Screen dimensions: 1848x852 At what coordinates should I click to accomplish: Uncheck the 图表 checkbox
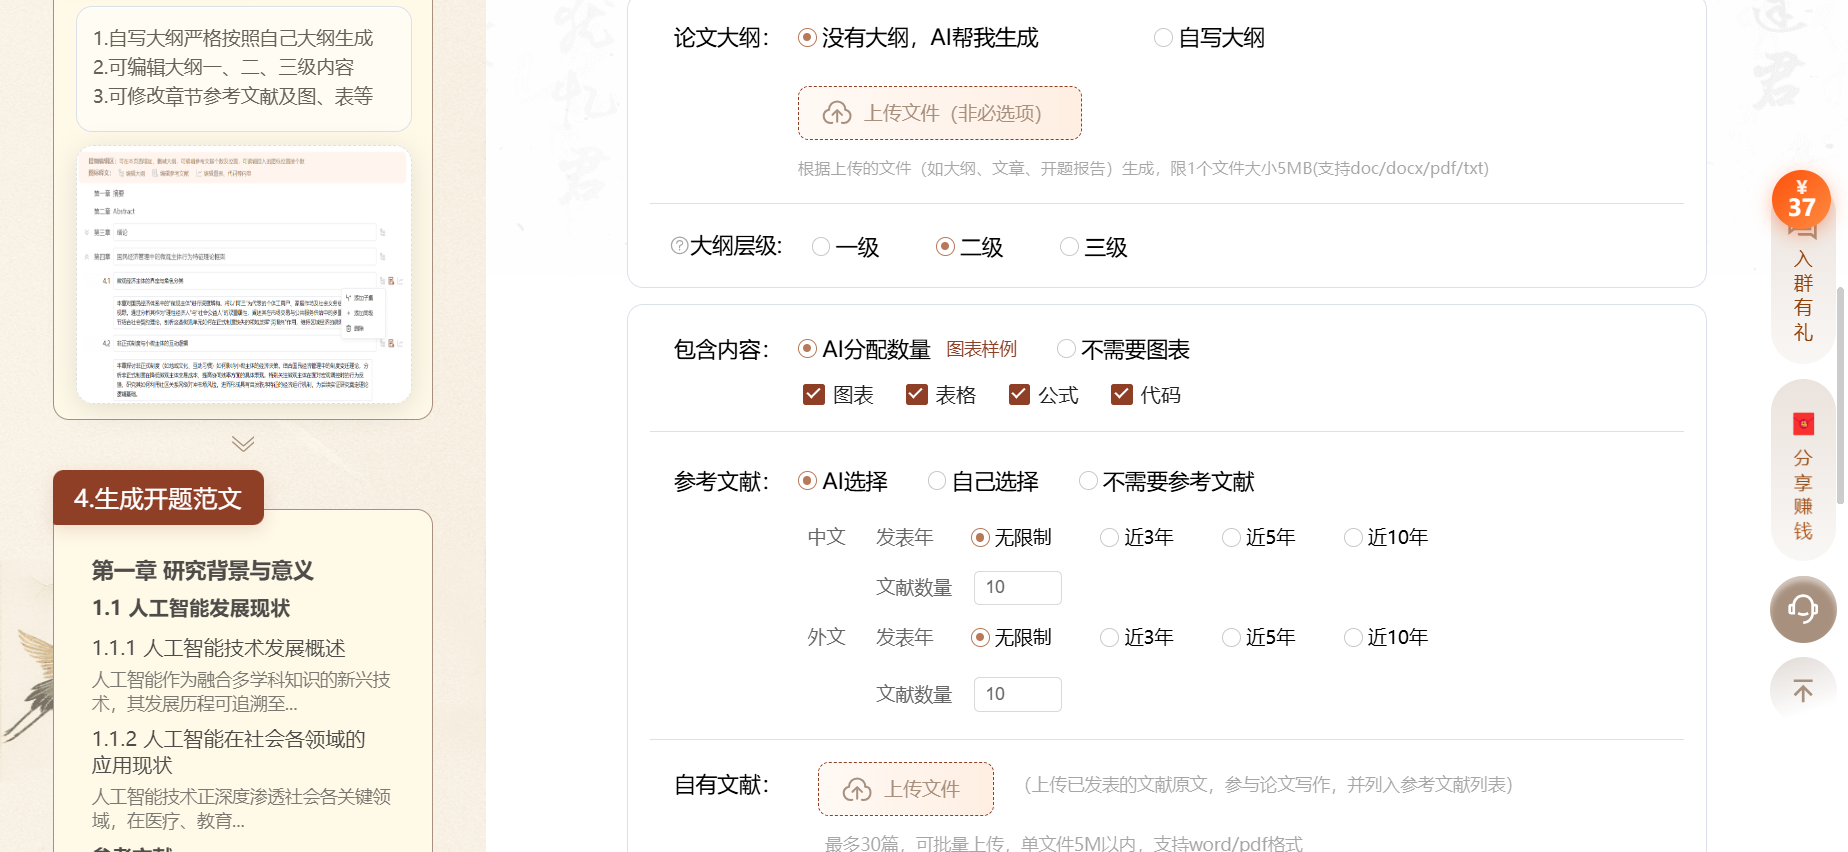coord(814,395)
